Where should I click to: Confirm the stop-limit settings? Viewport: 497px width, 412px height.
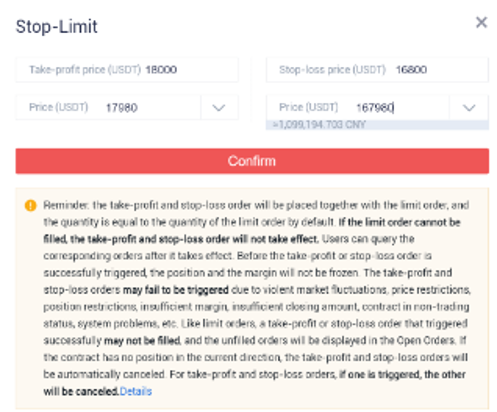pos(252,161)
